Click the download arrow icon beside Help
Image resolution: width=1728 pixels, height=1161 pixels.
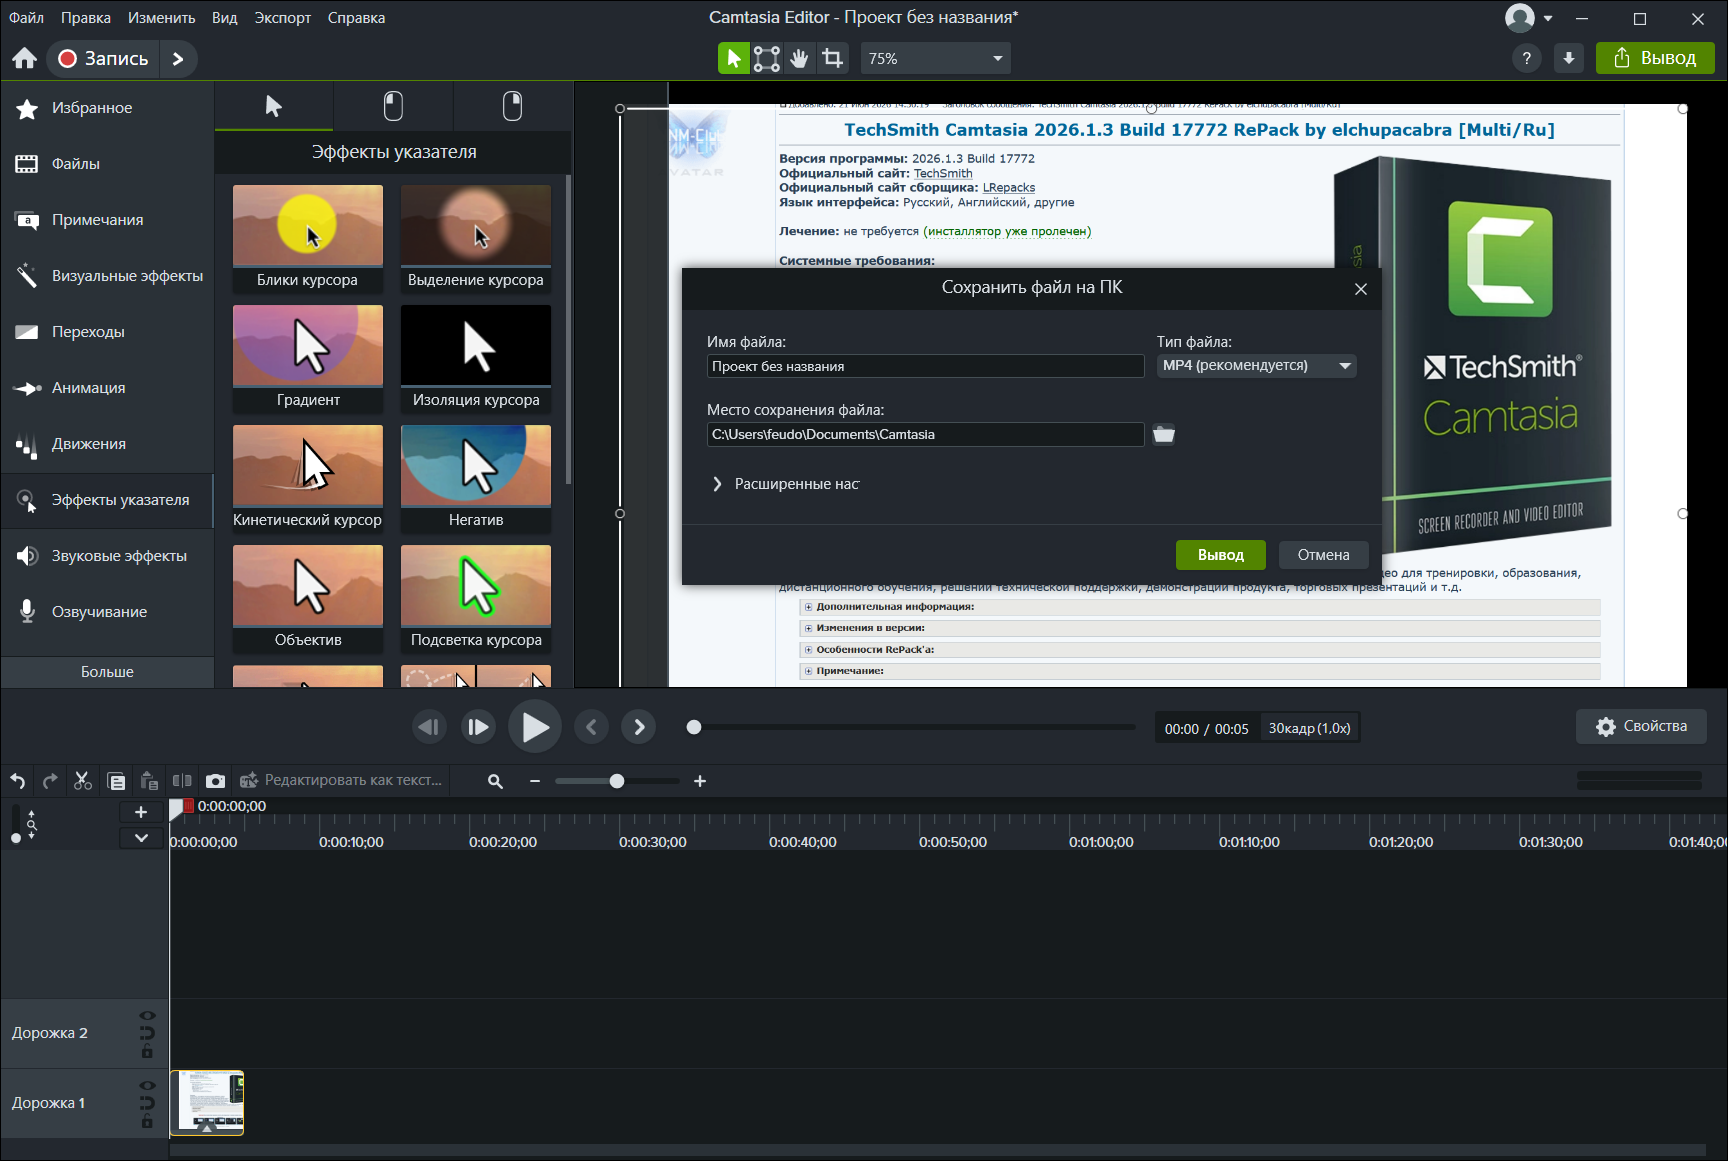(x=1569, y=58)
